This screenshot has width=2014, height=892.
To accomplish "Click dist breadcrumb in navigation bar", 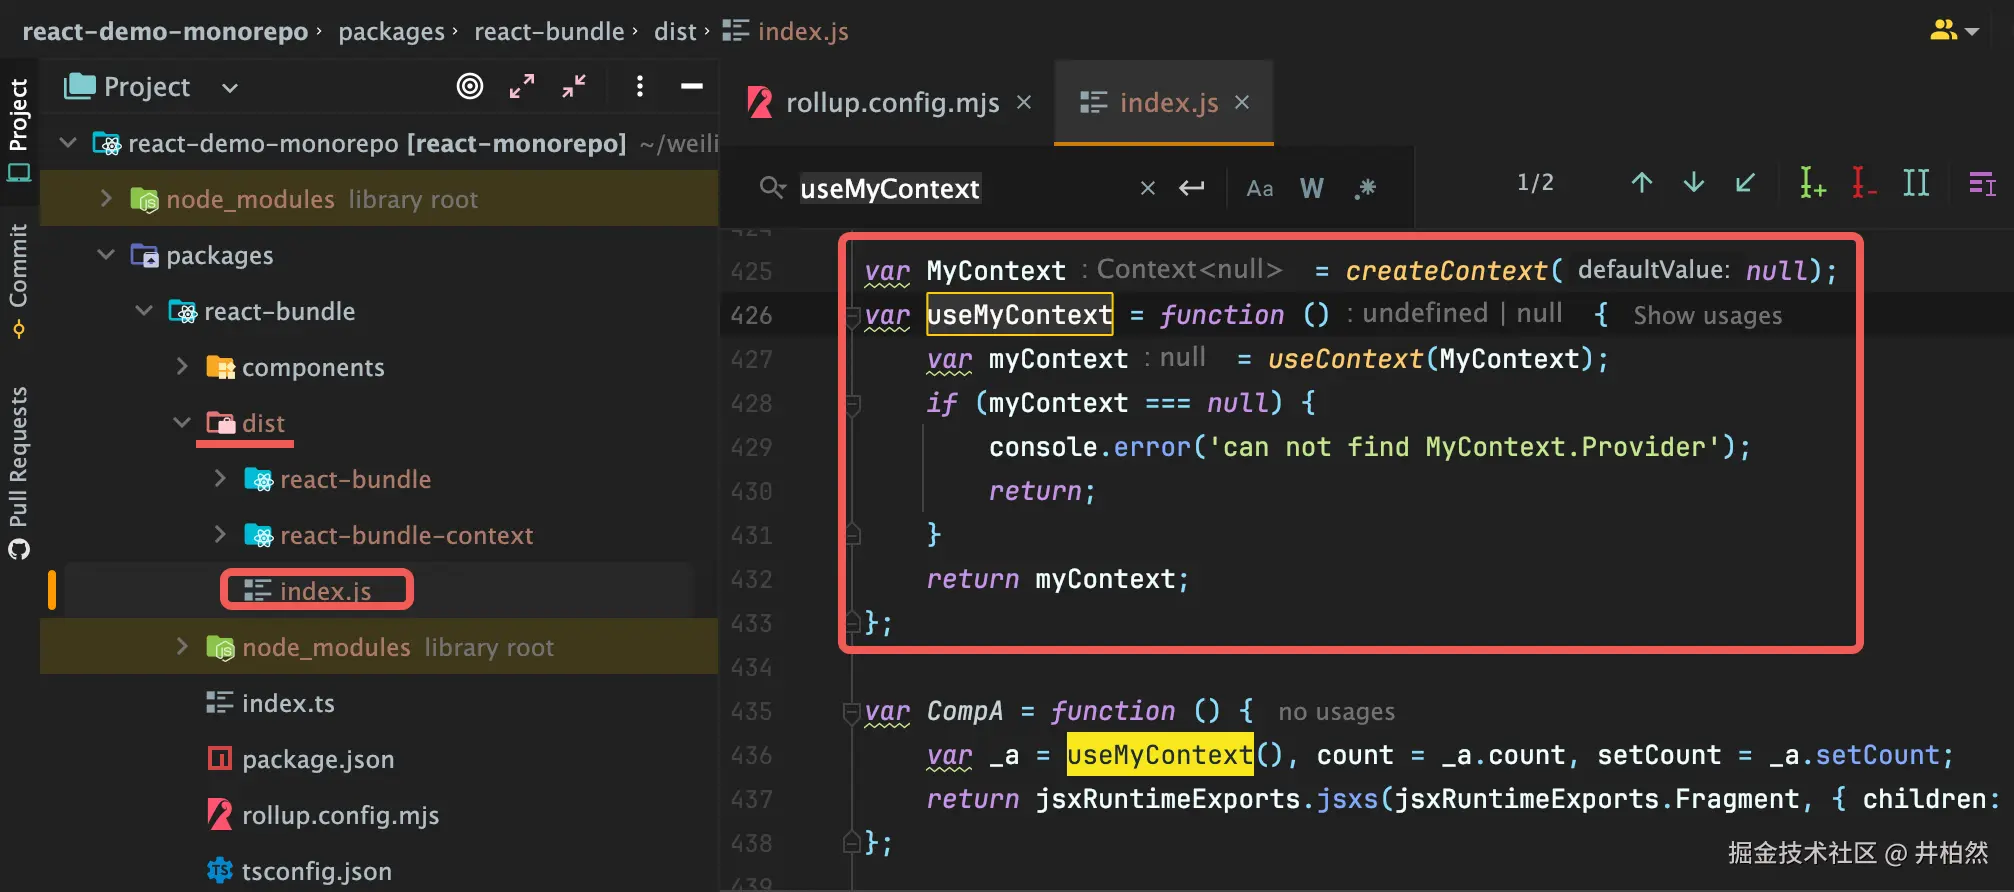I will point(675,31).
